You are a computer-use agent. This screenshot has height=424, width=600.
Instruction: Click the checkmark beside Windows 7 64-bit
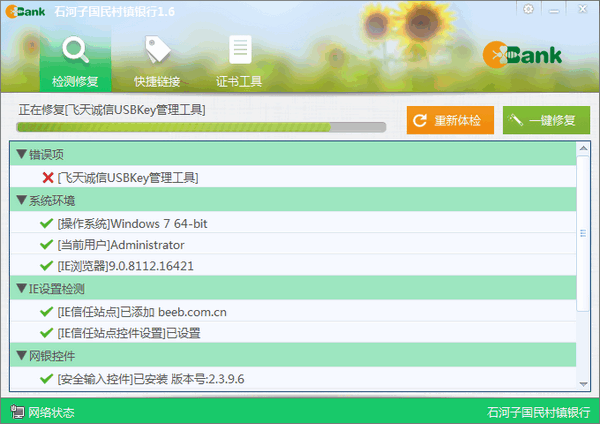pyautogui.click(x=47, y=223)
